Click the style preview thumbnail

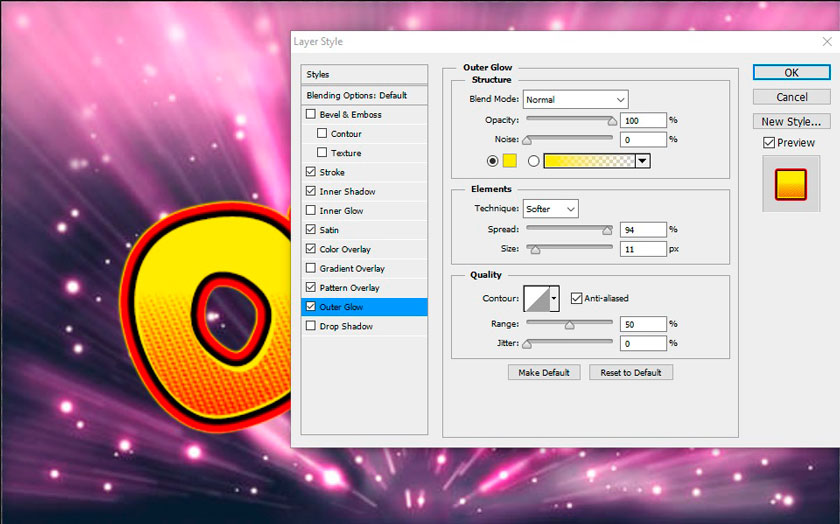pos(791,184)
